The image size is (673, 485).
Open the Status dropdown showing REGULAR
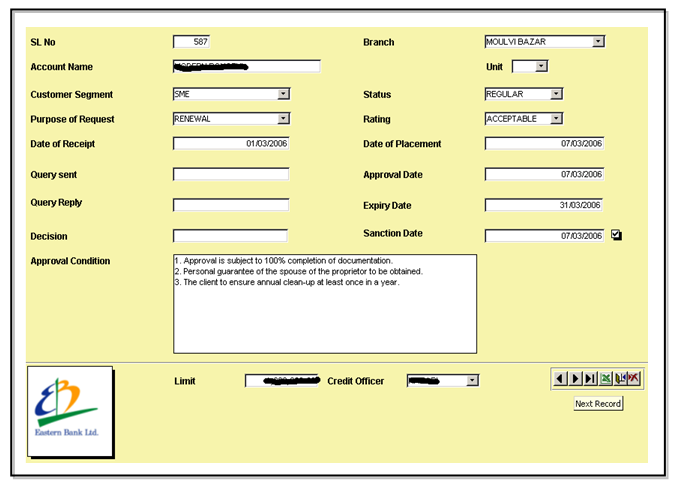tap(556, 94)
